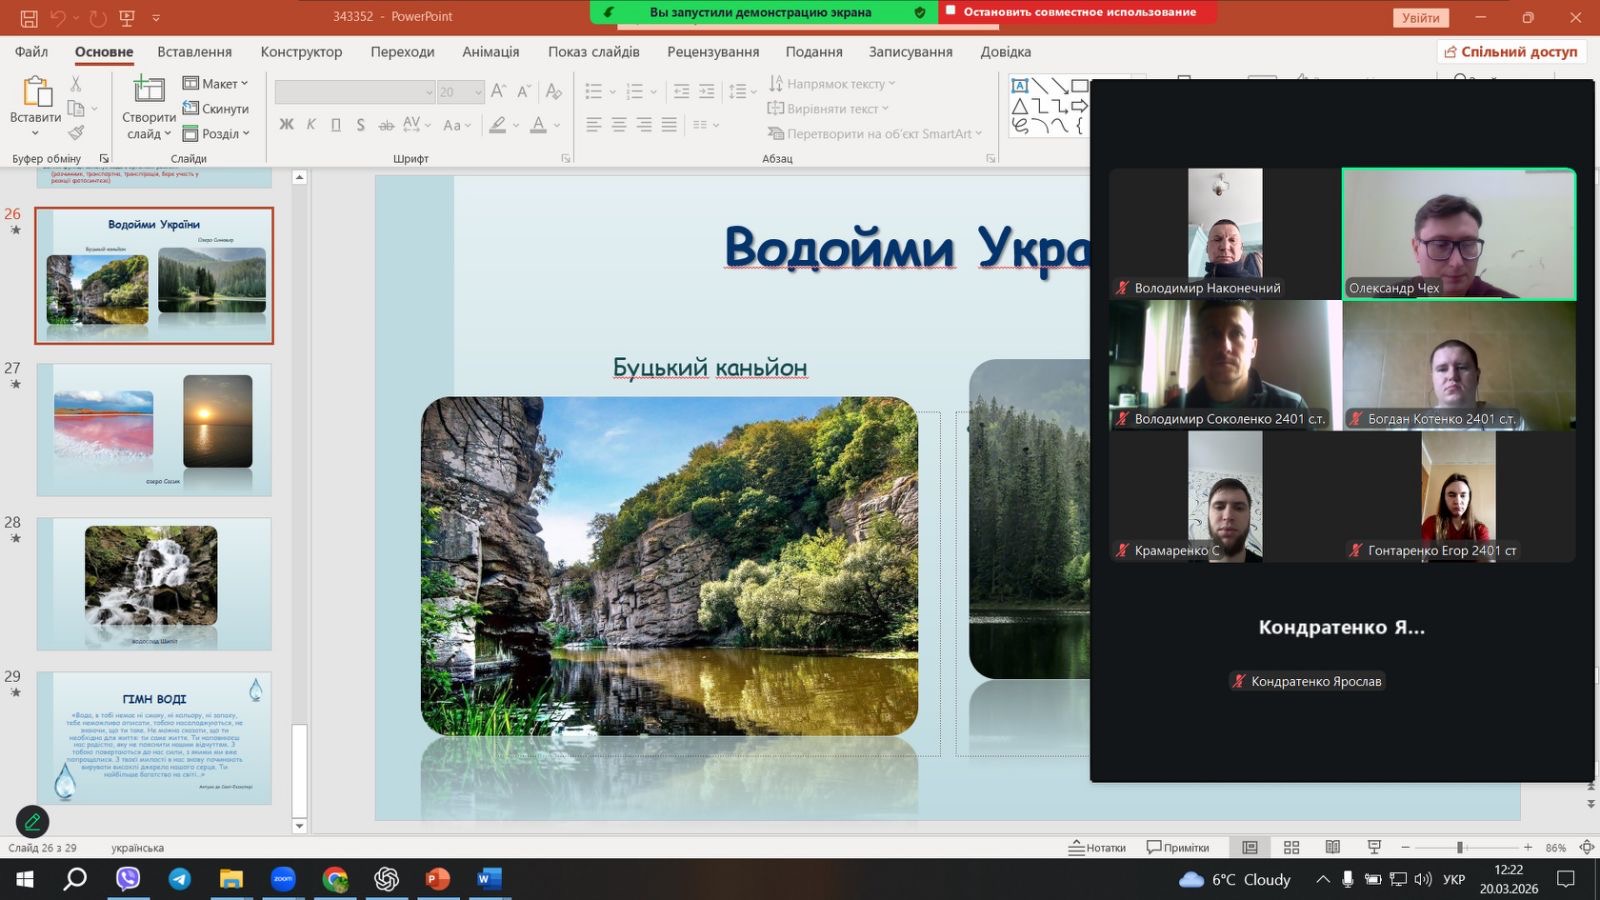Switch to reading view in status bar
1600x900 pixels.
1332,848
